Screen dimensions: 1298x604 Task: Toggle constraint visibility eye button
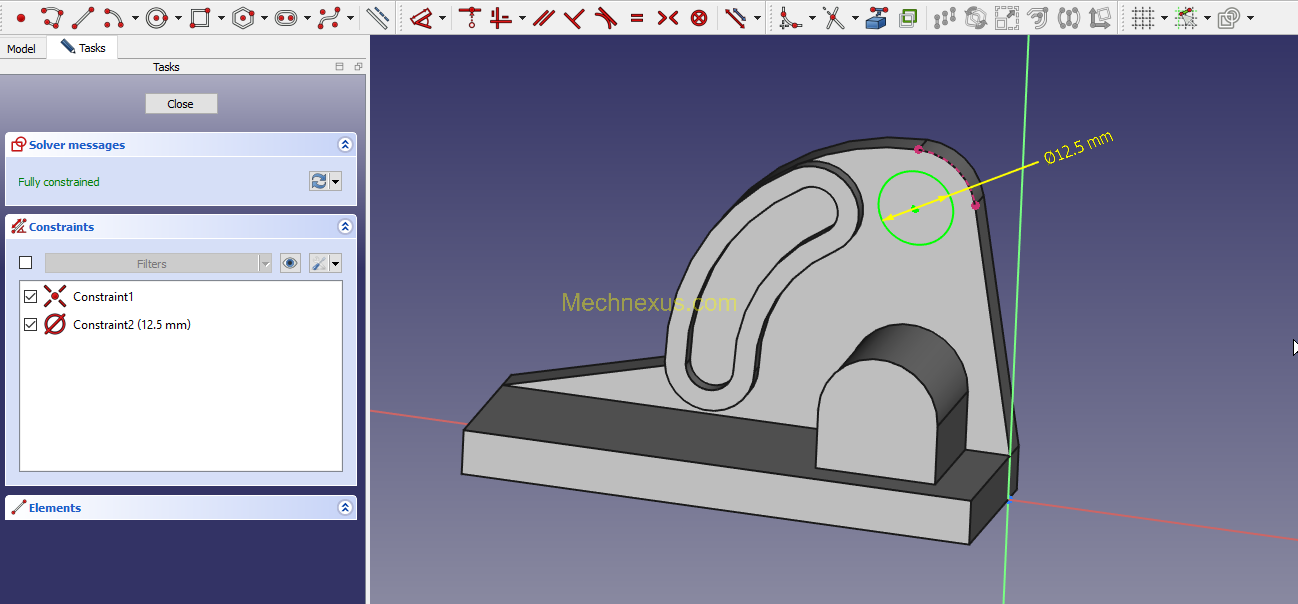[290, 263]
